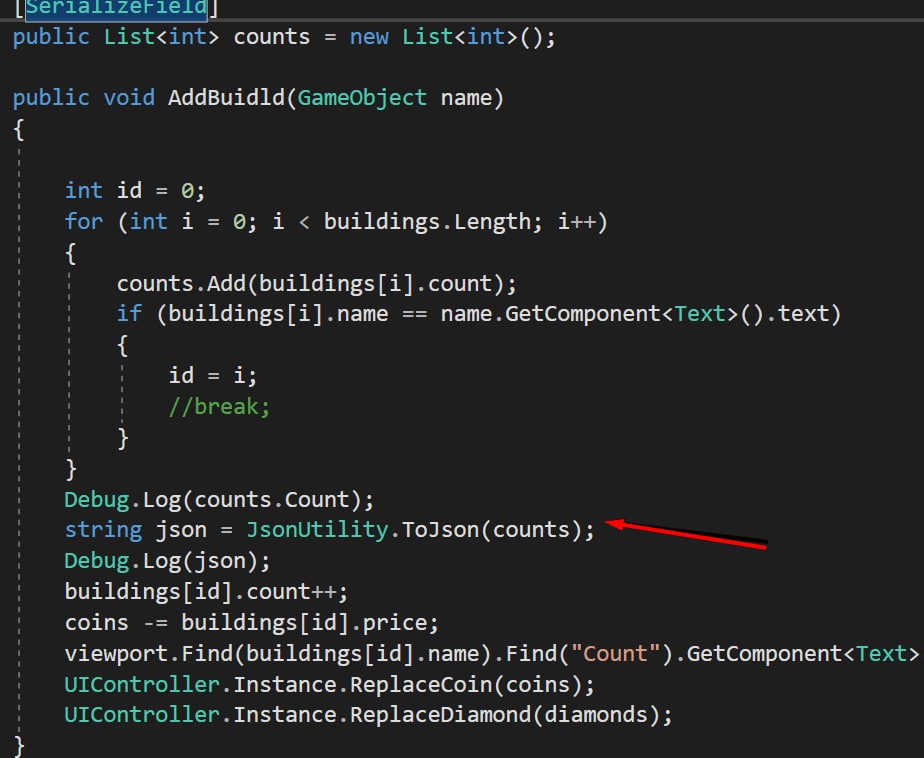Viewport: 924px width, 758px height.
Task: Click the 'if' keyword
Action: 129,314
